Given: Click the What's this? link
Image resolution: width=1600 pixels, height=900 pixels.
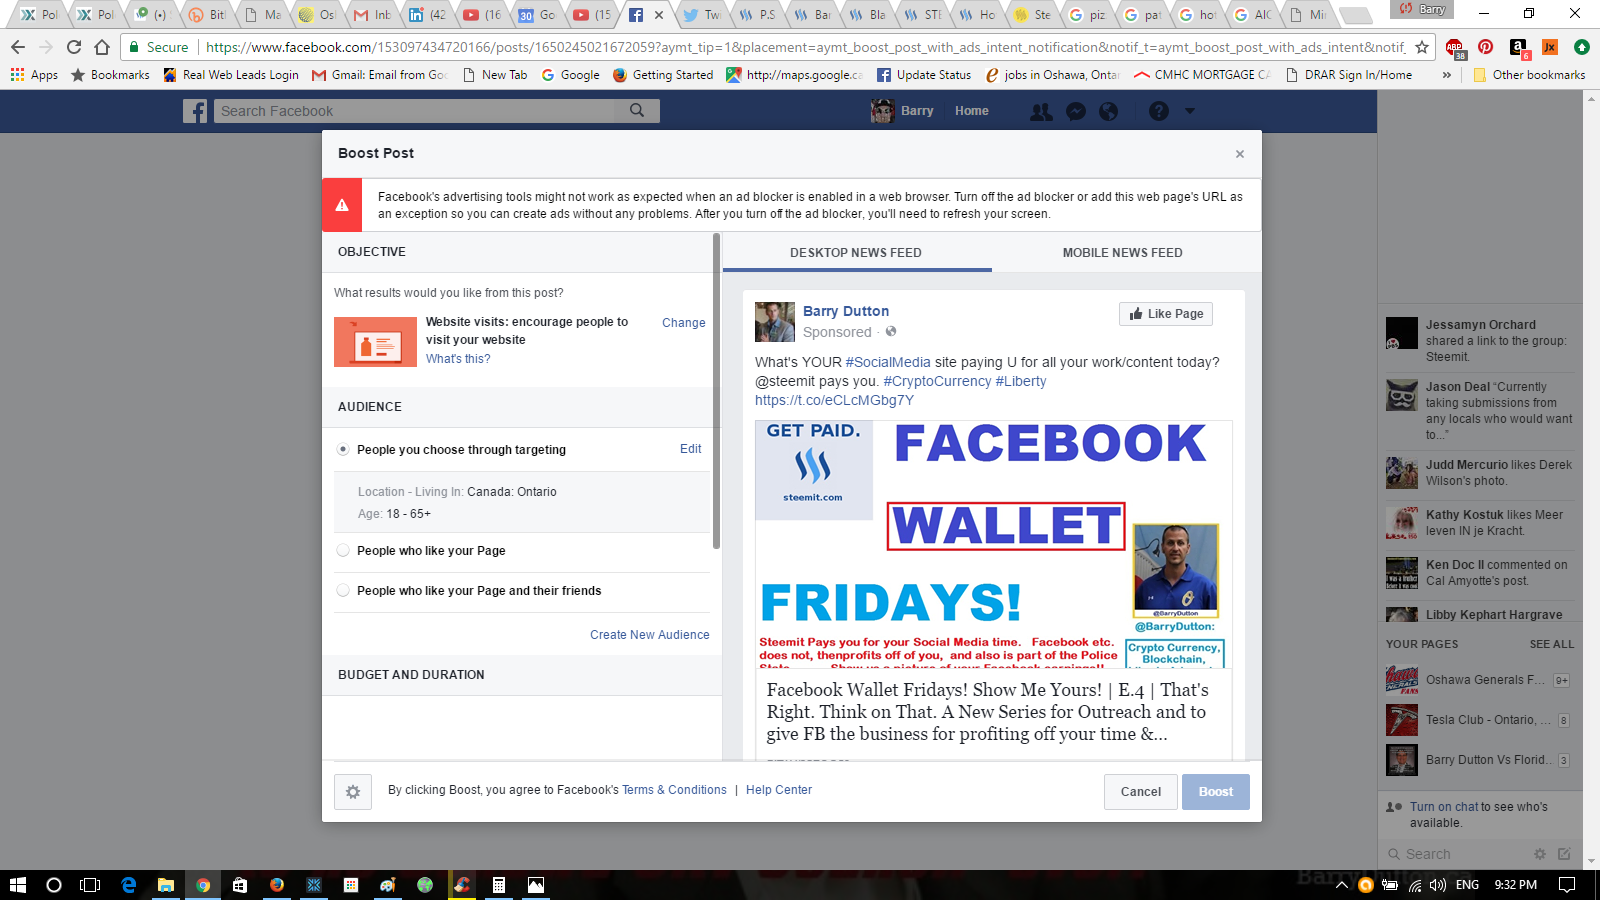Looking at the screenshot, I should coord(458,359).
